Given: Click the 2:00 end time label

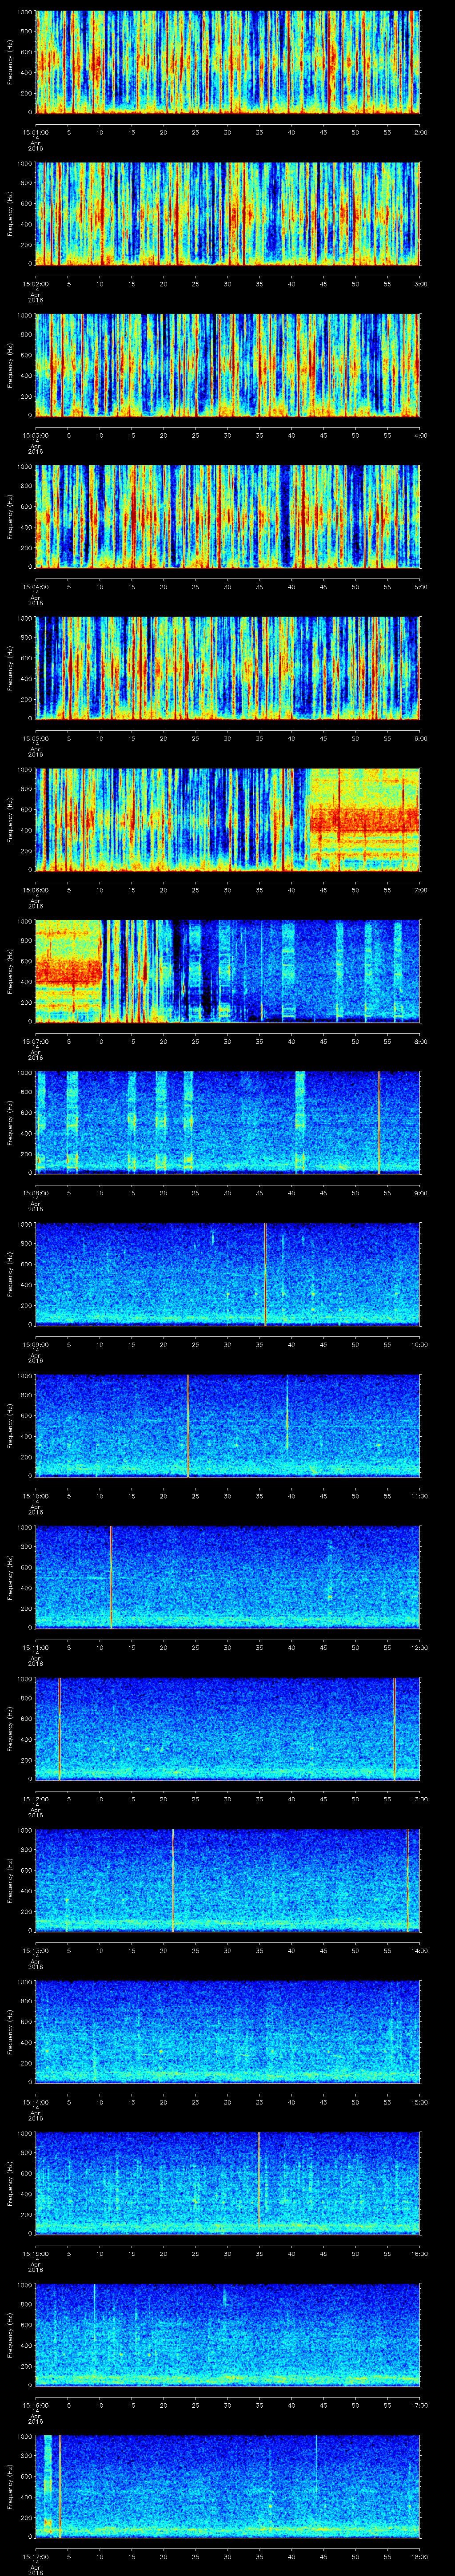Looking at the screenshot, I should (x=420, y=132).
